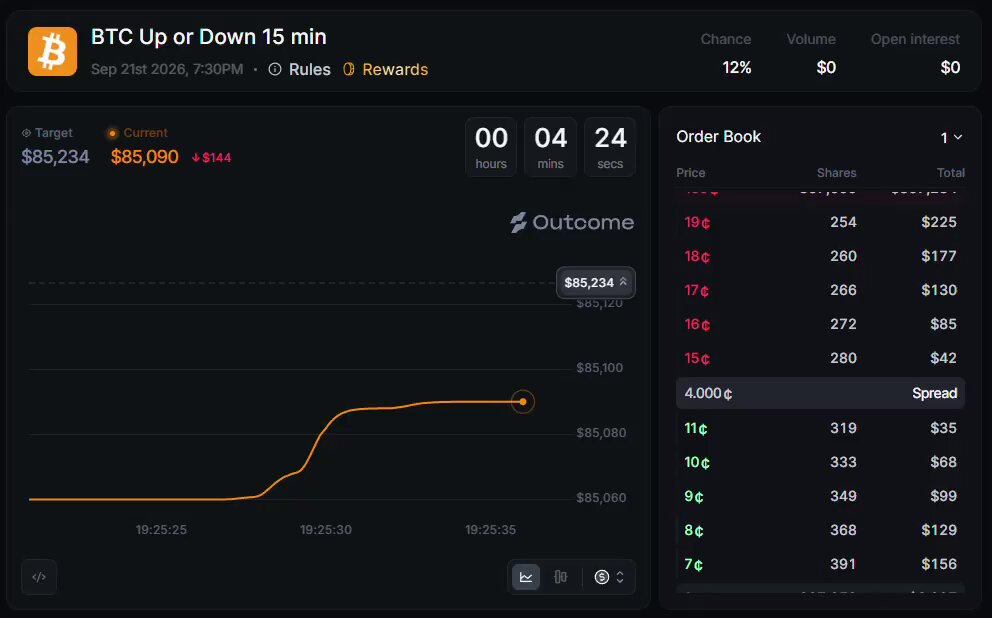Click the 24 secs countdown box

610,147
